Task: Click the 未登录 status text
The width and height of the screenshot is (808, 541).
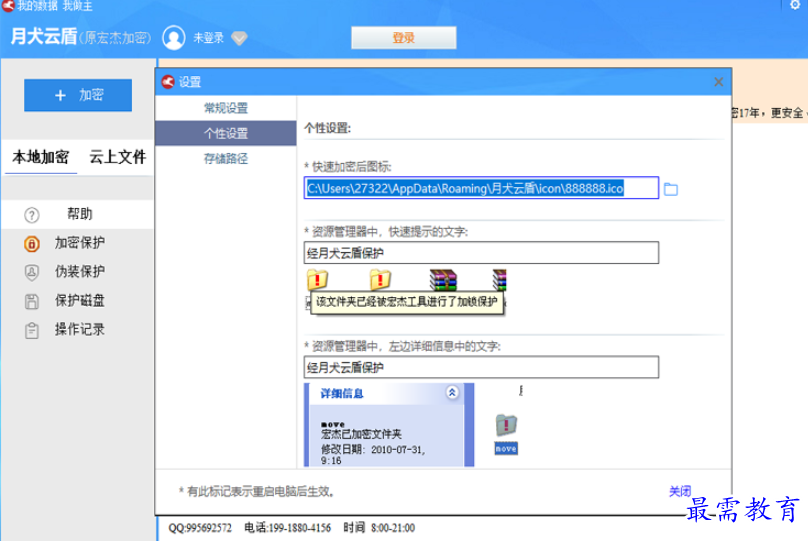Action: (x=208, y=38)
